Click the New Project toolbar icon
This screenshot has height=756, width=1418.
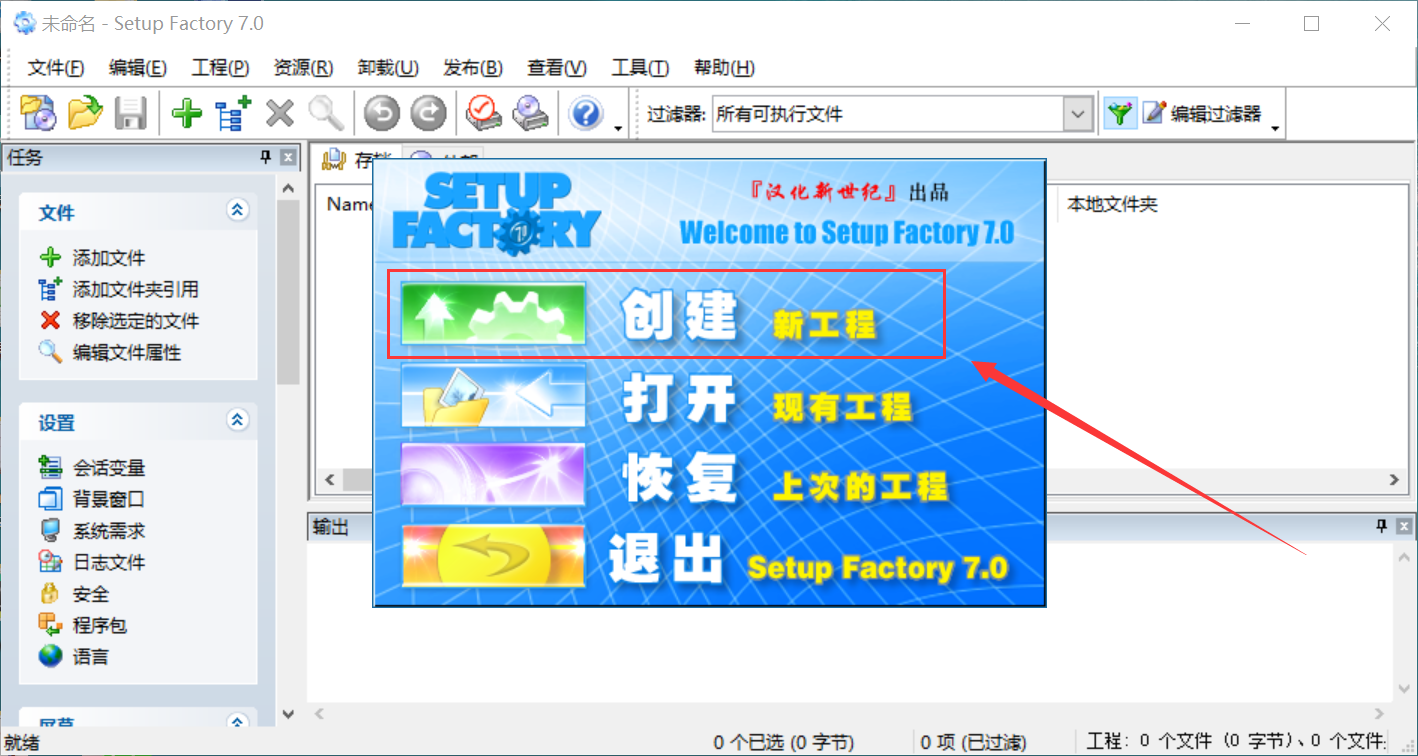click(x=38, y=113)
